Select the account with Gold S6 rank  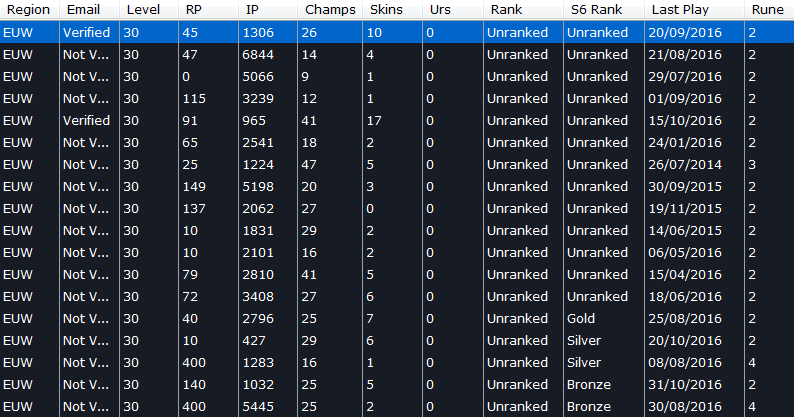397,319
